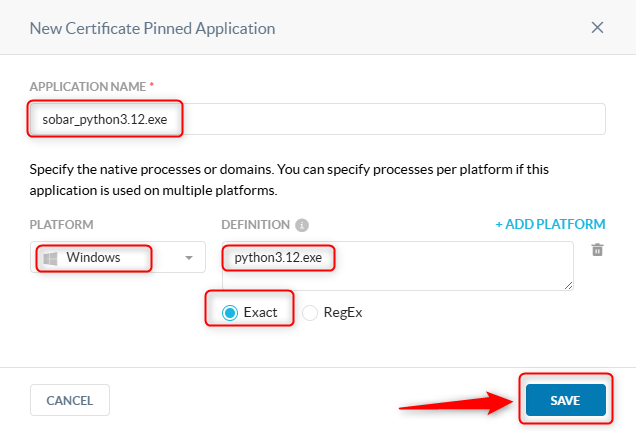Delete the platform row with the trash icon
Image resolution: width=636 pixels, height=431 pixels.
tap(597, 250)
